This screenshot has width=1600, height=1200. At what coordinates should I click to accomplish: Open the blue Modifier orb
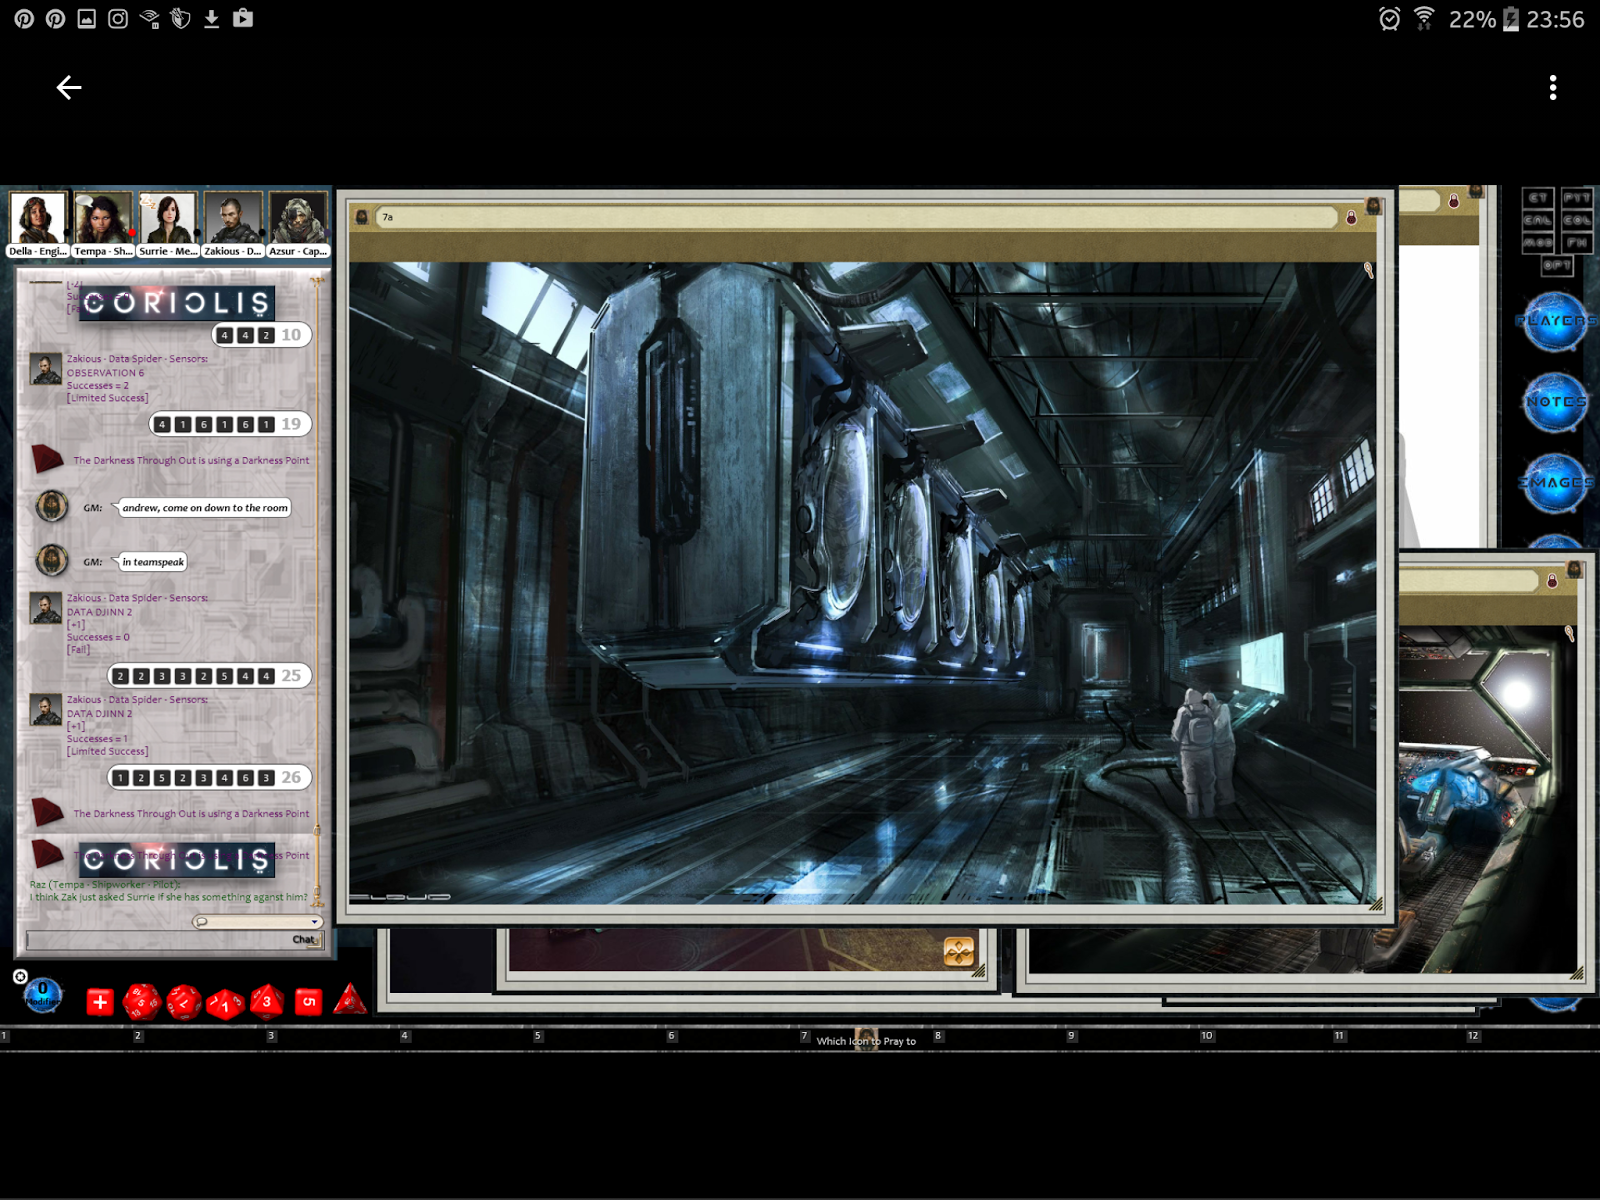point(42,996)
